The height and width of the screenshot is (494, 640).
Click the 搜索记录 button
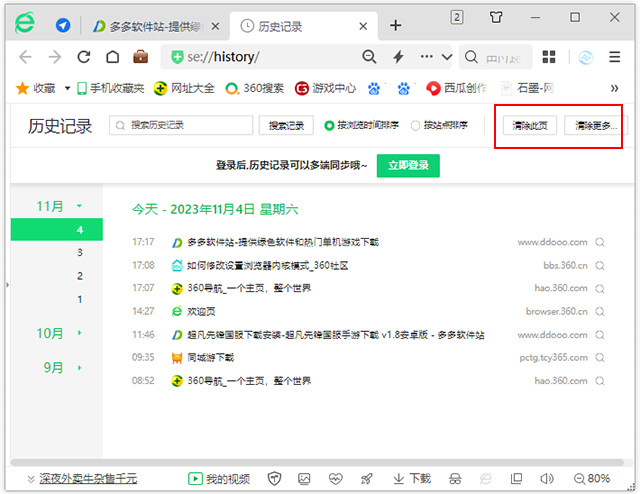click(286, 125)
